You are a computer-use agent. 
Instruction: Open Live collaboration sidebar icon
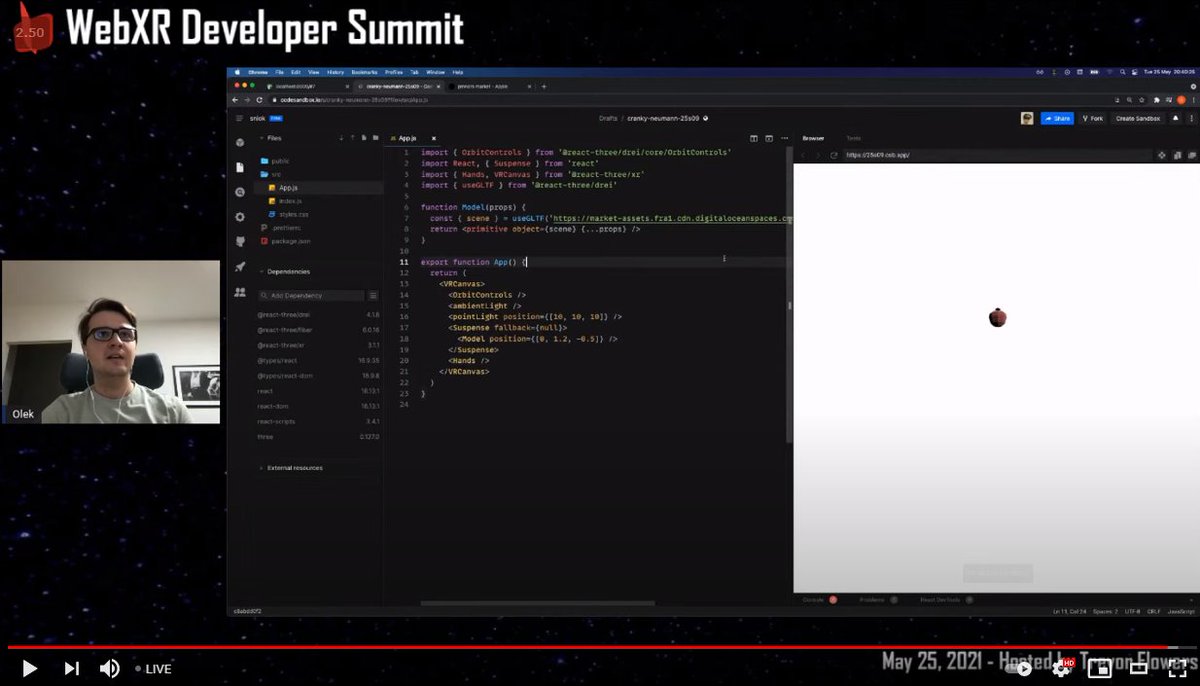click(x=240, y=292)
